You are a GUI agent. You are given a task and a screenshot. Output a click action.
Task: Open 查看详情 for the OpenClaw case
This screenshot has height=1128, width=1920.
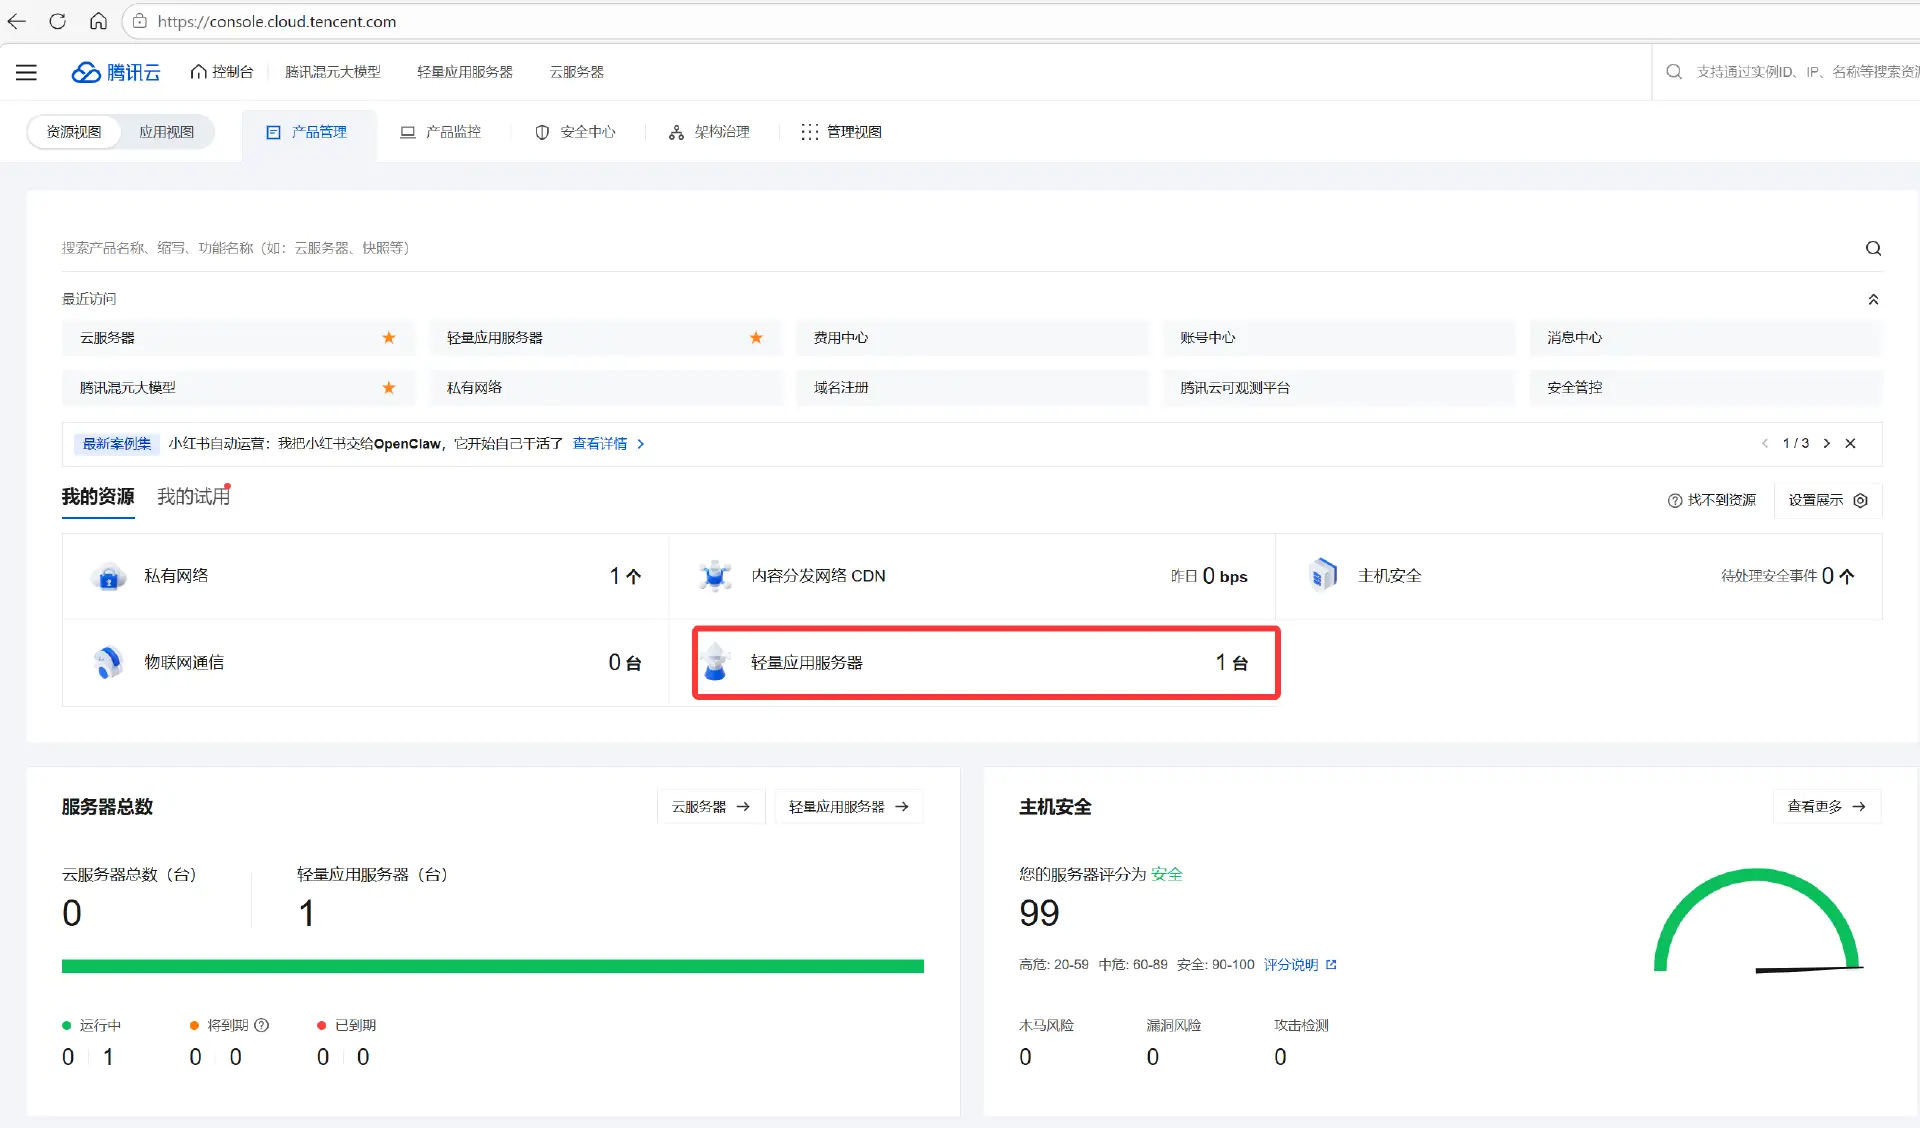tap(600, 443)
